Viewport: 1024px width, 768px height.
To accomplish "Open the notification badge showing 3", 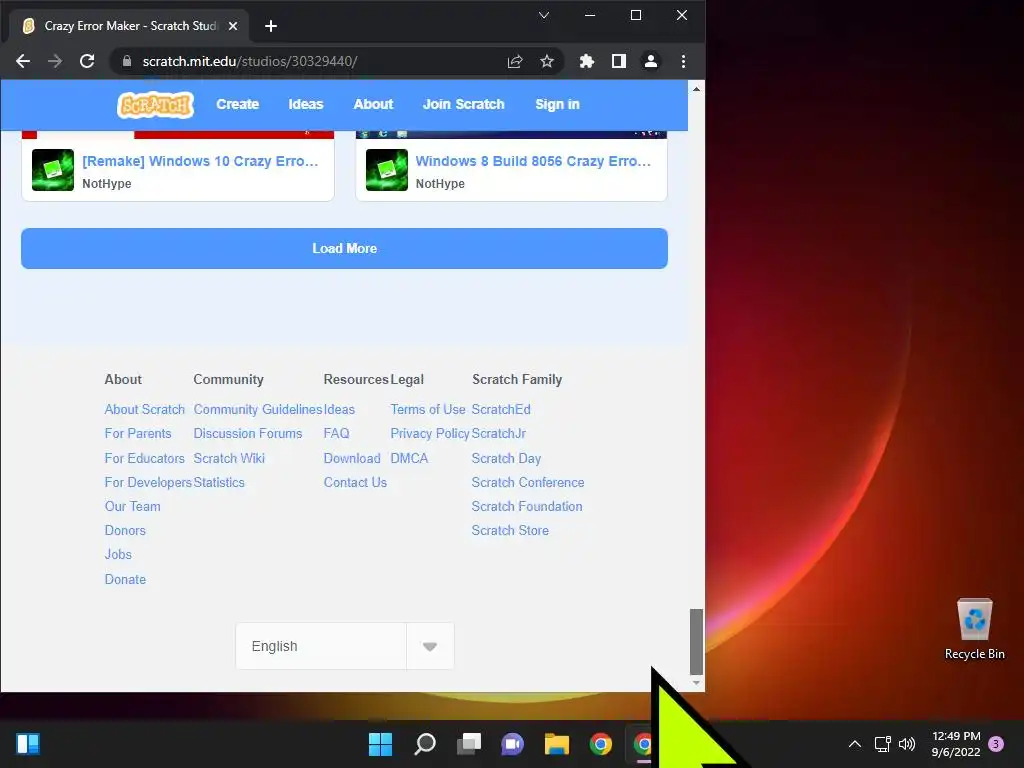I will point(996,744).
